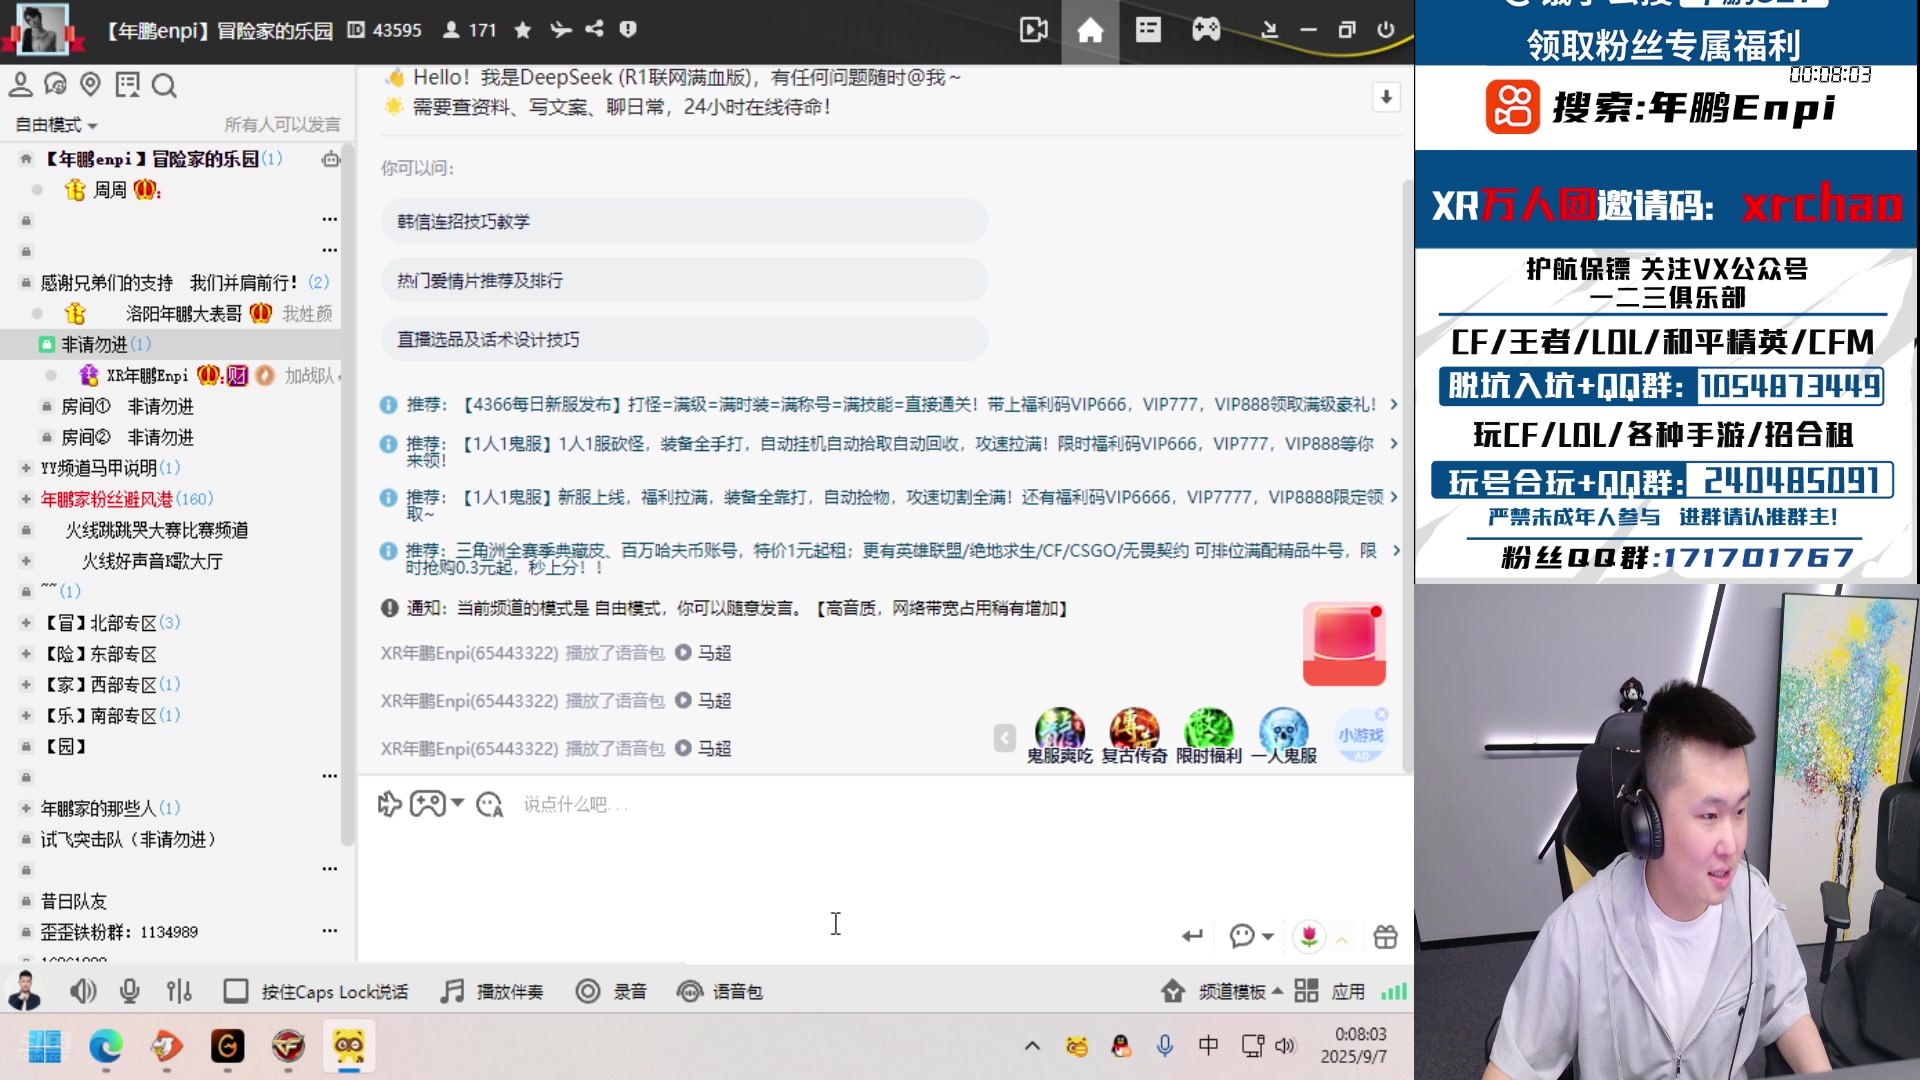
Task: Open audio mixer settings icon
Action: [x=179, y=991]
